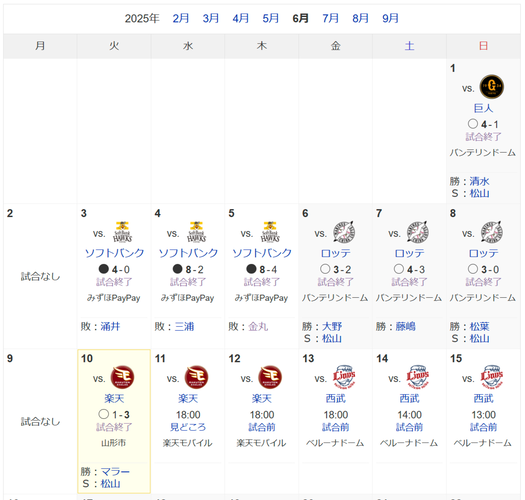Open ソフトバンク team link on June 4
525x500 pixels.
click(x=188, y=253)
